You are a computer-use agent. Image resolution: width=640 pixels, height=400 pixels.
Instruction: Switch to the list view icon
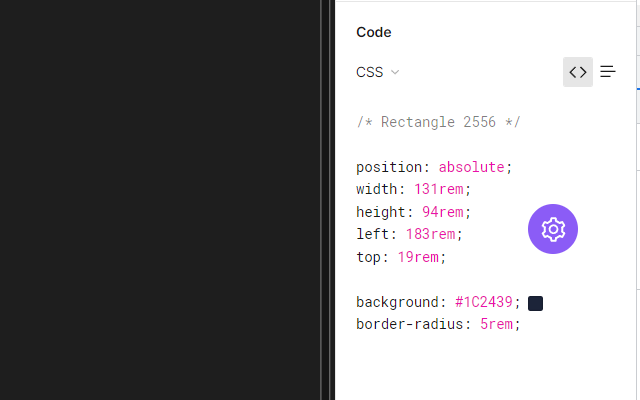coord(608,72)
